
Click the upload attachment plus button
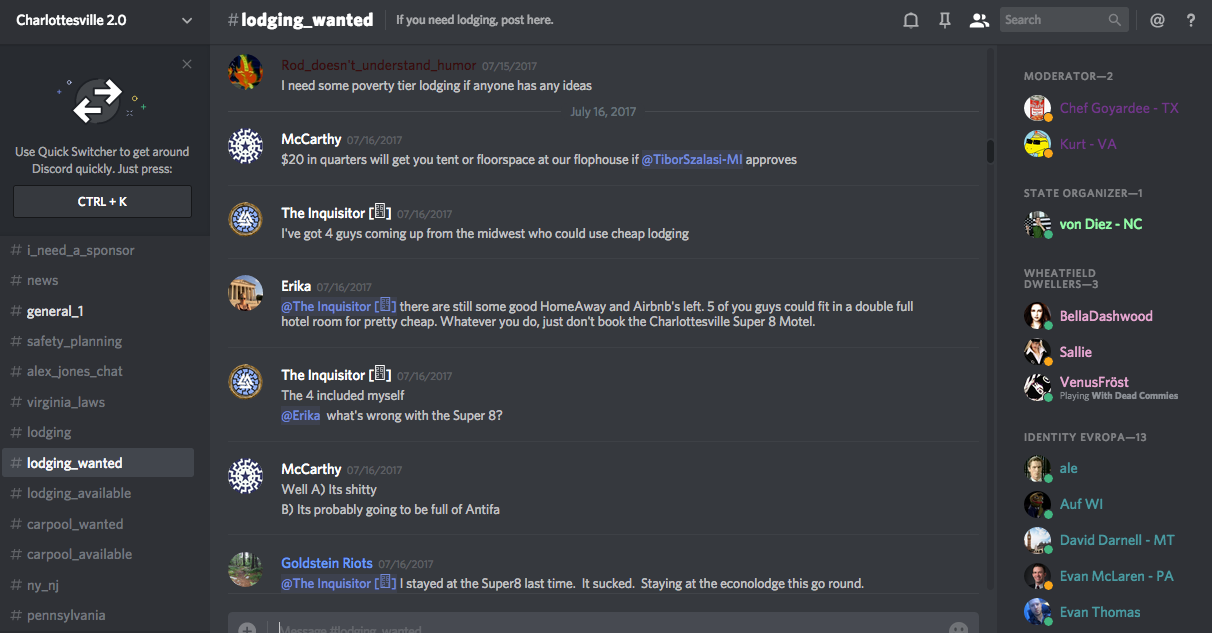247,627
